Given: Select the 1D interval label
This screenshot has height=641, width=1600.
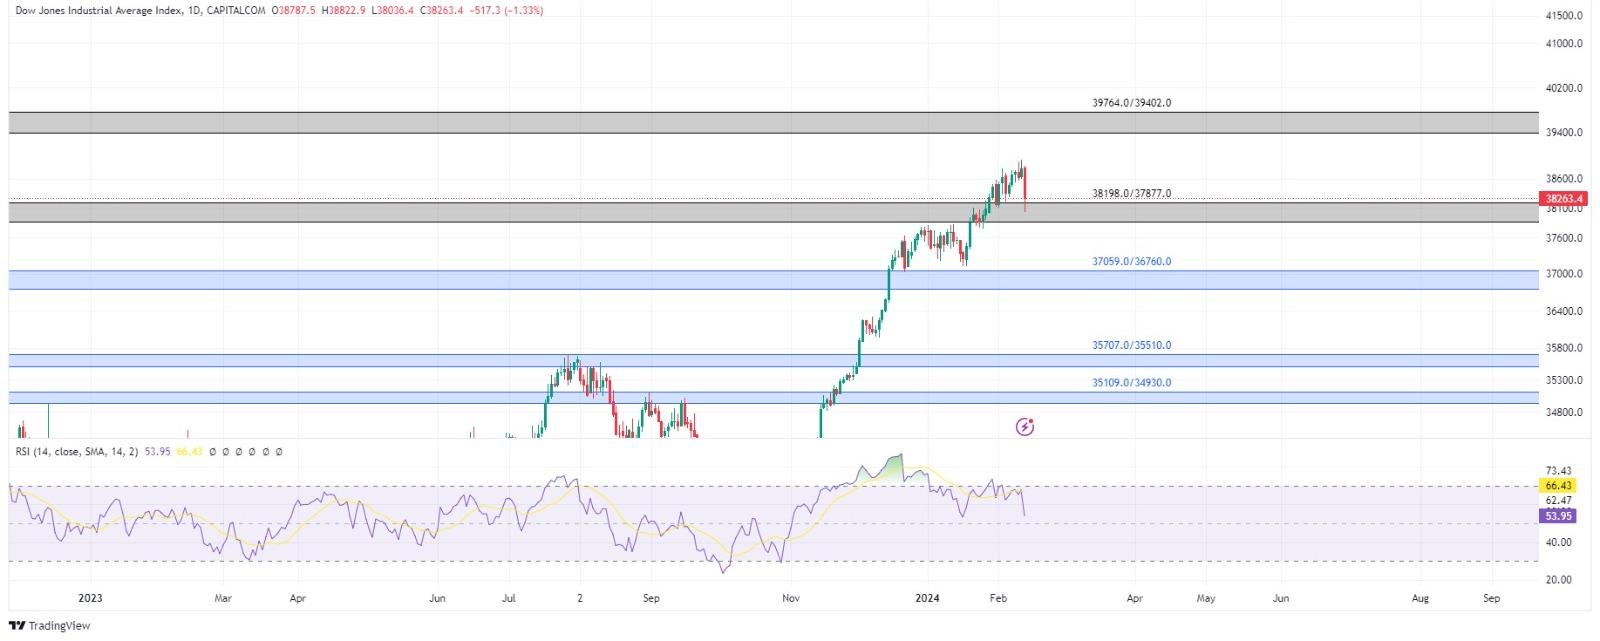Looking at the screenshot, I should [x=195, y=11].
